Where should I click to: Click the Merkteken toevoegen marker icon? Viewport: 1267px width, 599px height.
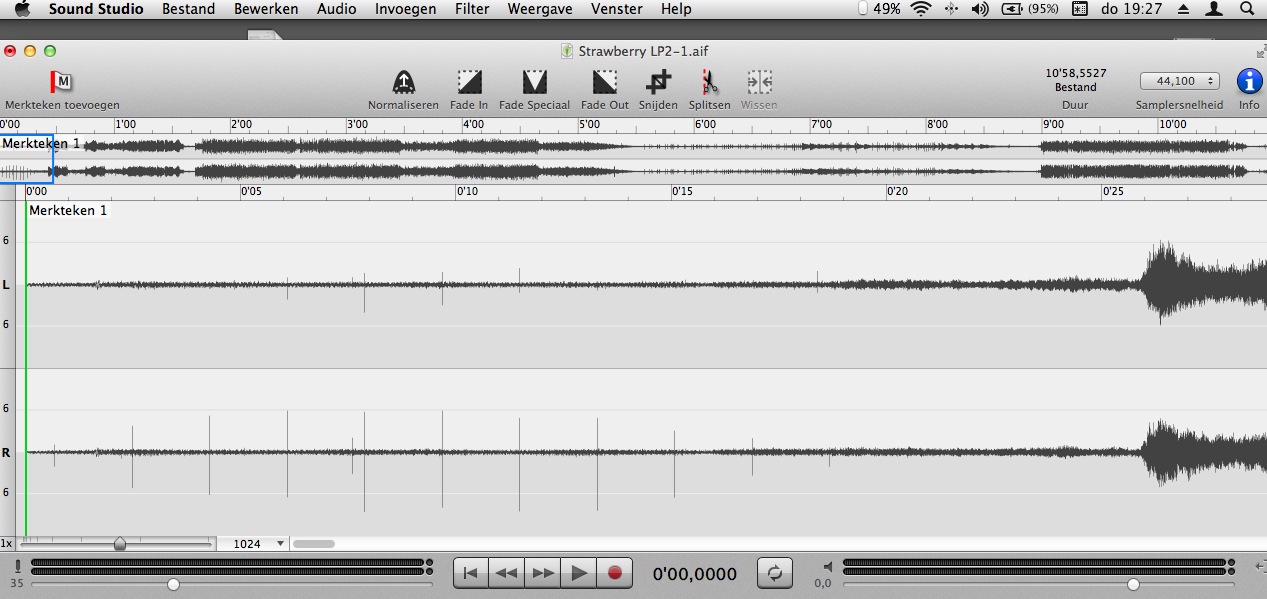(62, 82)
